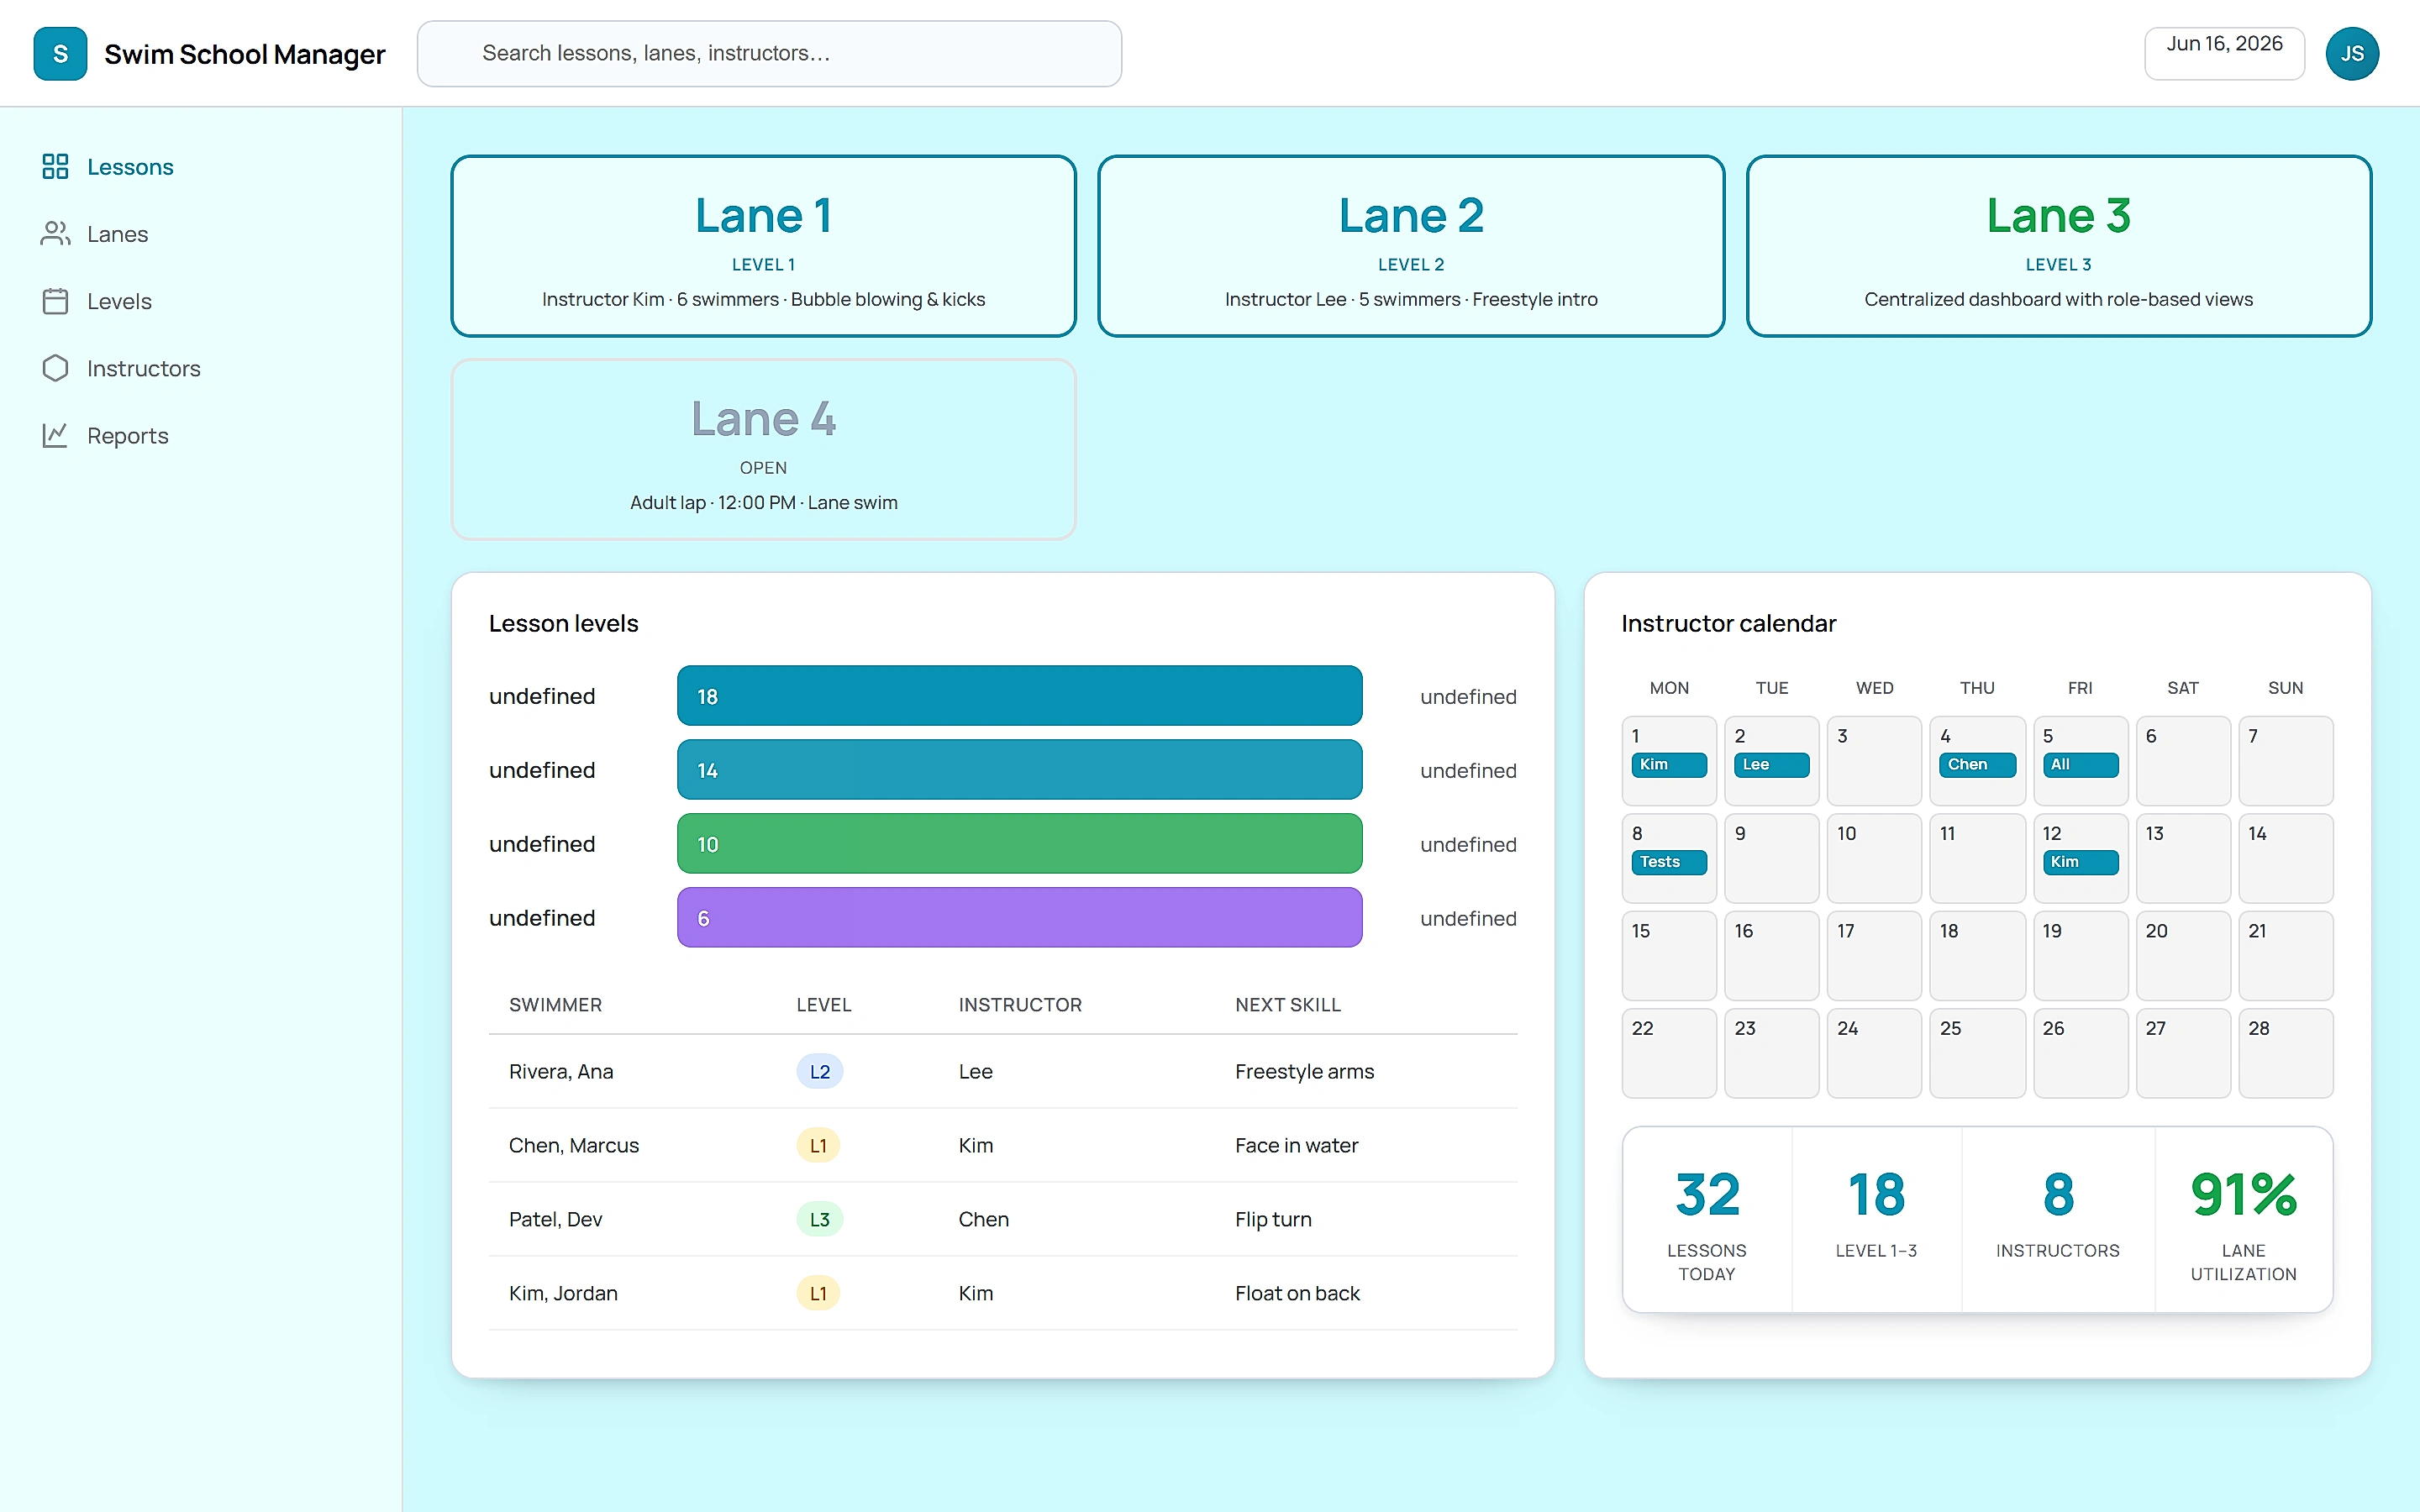The image size is (2420, 1512).
Task: Click the 8 Instructors stat
Action: 2058,1220
